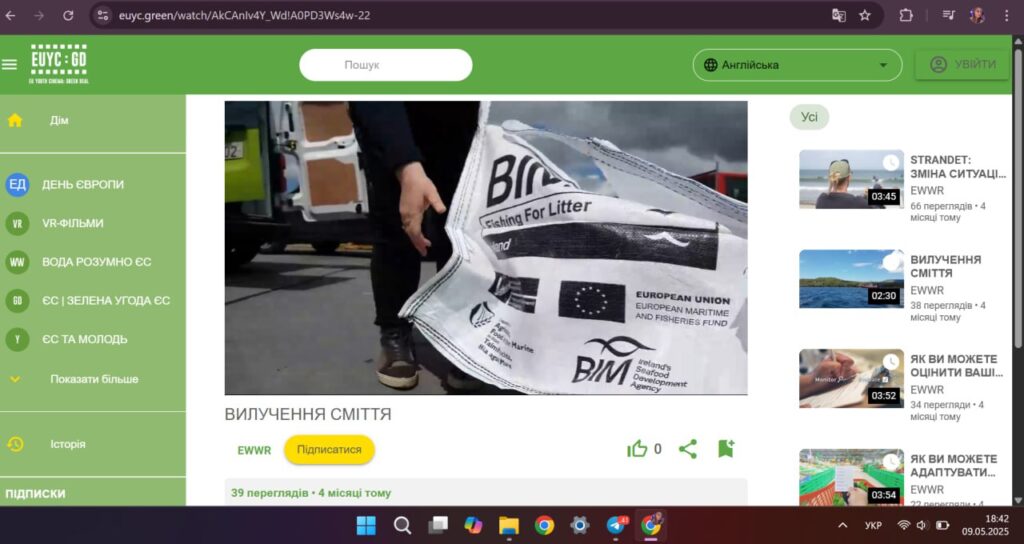Open ЯК ВИ МОЖЕТЕ ОЦІНИТИ ВАШІ... title
1024x544 pixels.
[x=956, y=366]
